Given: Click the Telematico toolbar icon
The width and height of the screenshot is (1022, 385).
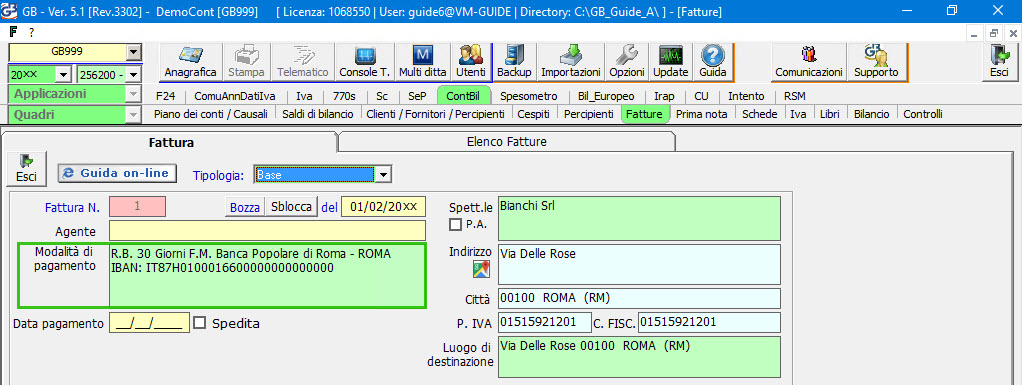Looking at the screenshot, I should coord(302,63).
